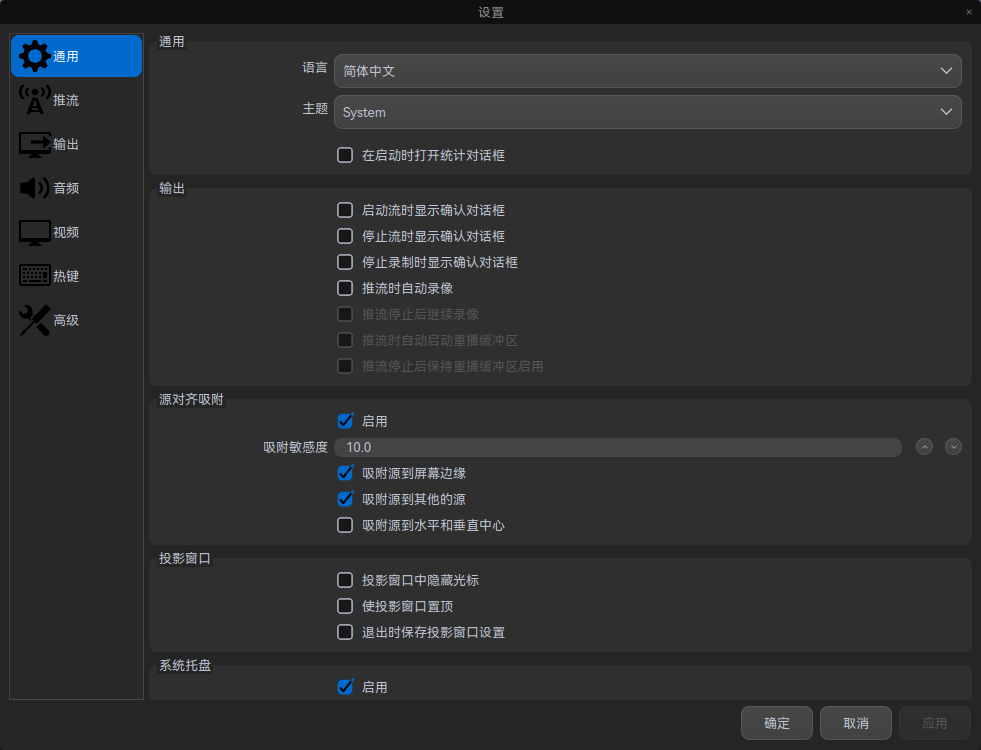
Task: Check 吸附源到水平和垂直中心
Action: (345, 525)
